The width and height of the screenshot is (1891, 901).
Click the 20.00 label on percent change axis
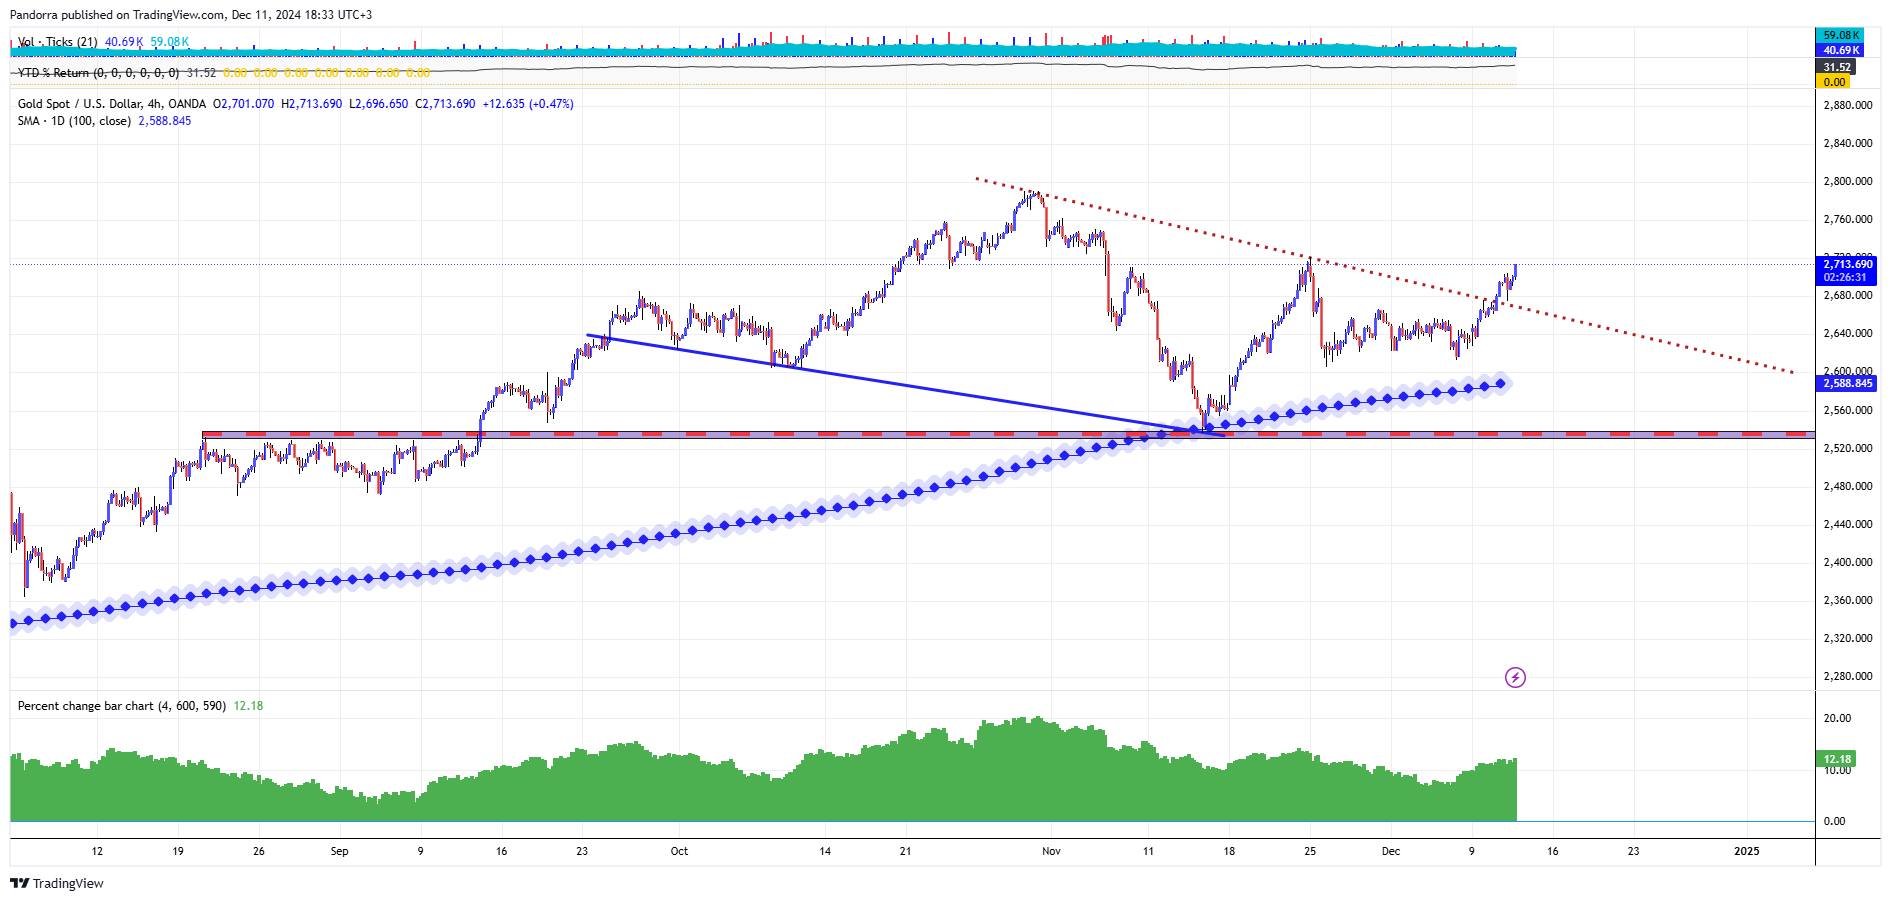pyautogui.click(x=1837, y=718)
